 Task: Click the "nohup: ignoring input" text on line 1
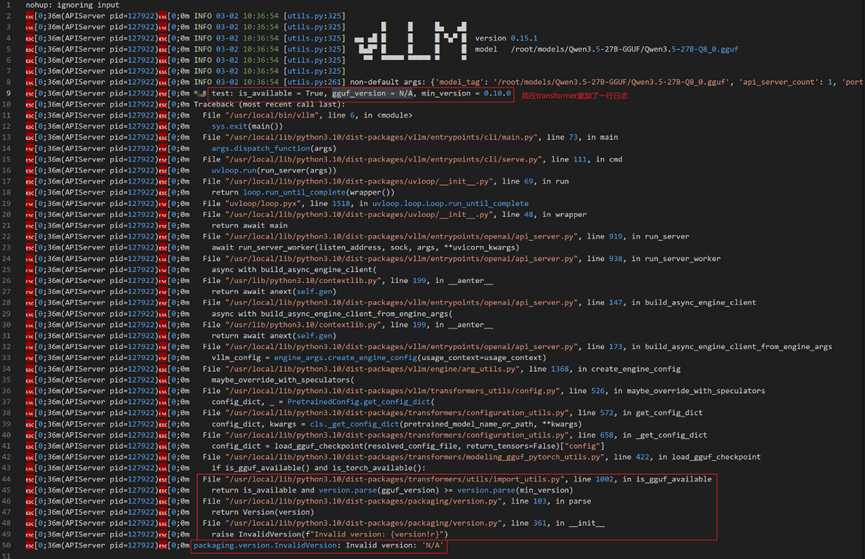click(72, 5)
